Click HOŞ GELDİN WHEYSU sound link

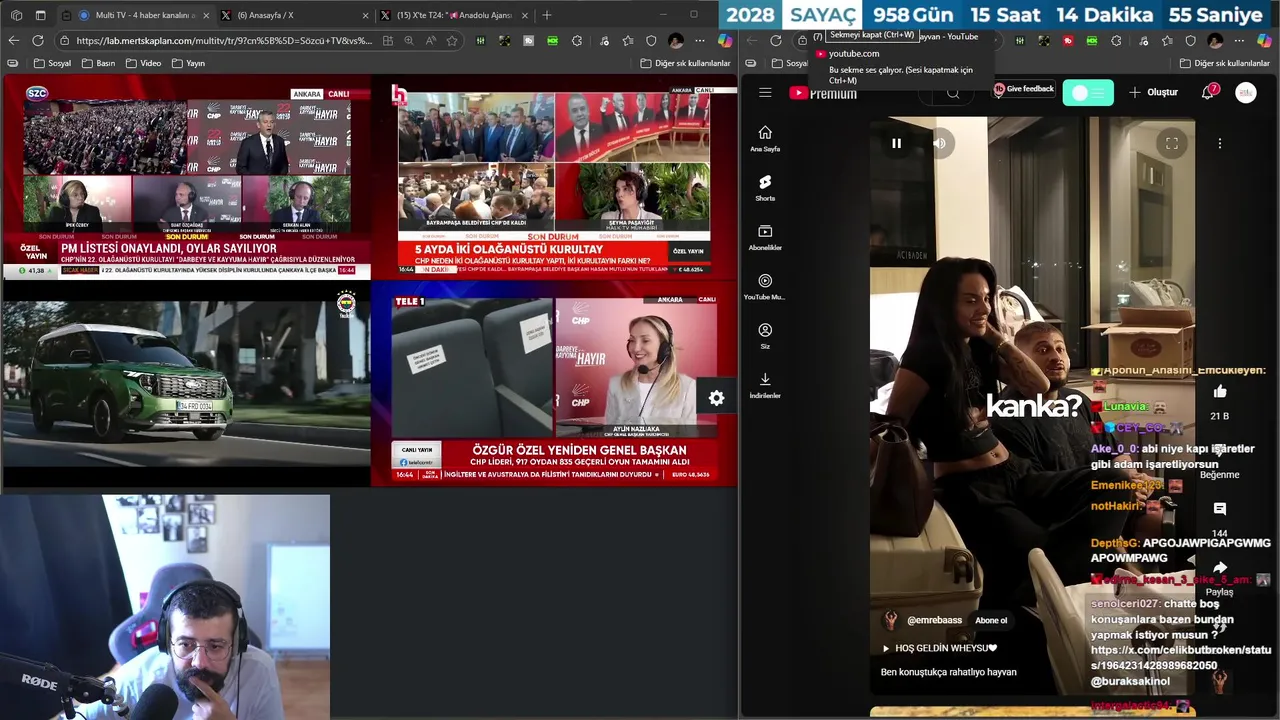(x=945, y=648)
